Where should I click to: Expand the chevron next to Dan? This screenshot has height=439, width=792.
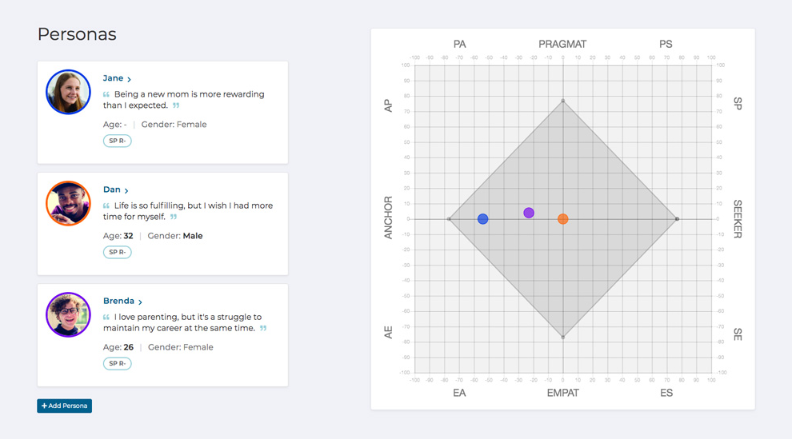[x=127, y=190]
